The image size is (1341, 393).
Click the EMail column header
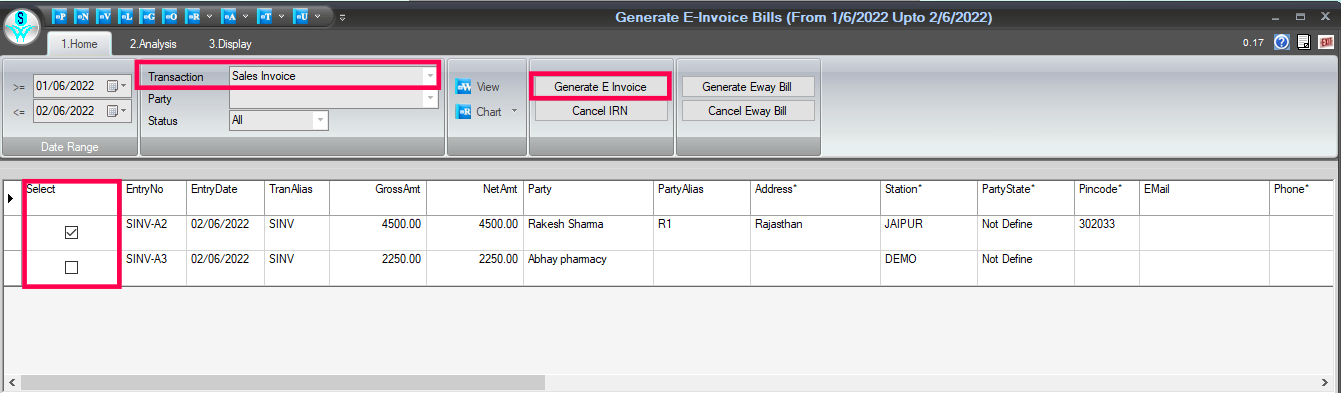(x=1204, y=197)
